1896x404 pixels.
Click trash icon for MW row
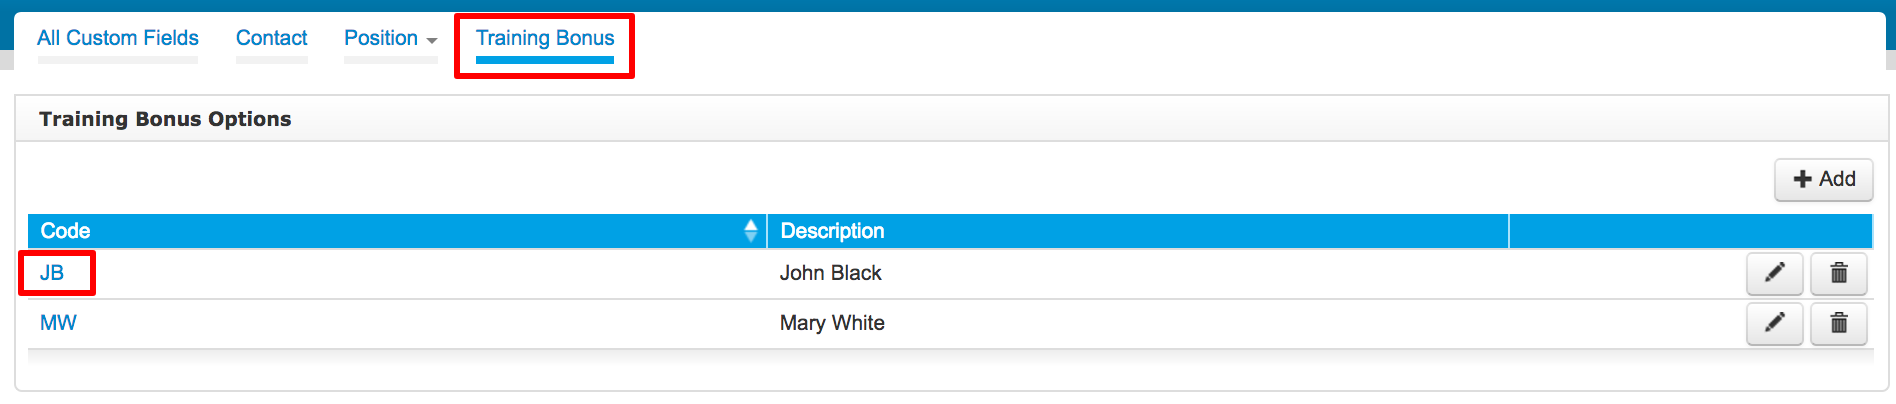[1838, 323]
